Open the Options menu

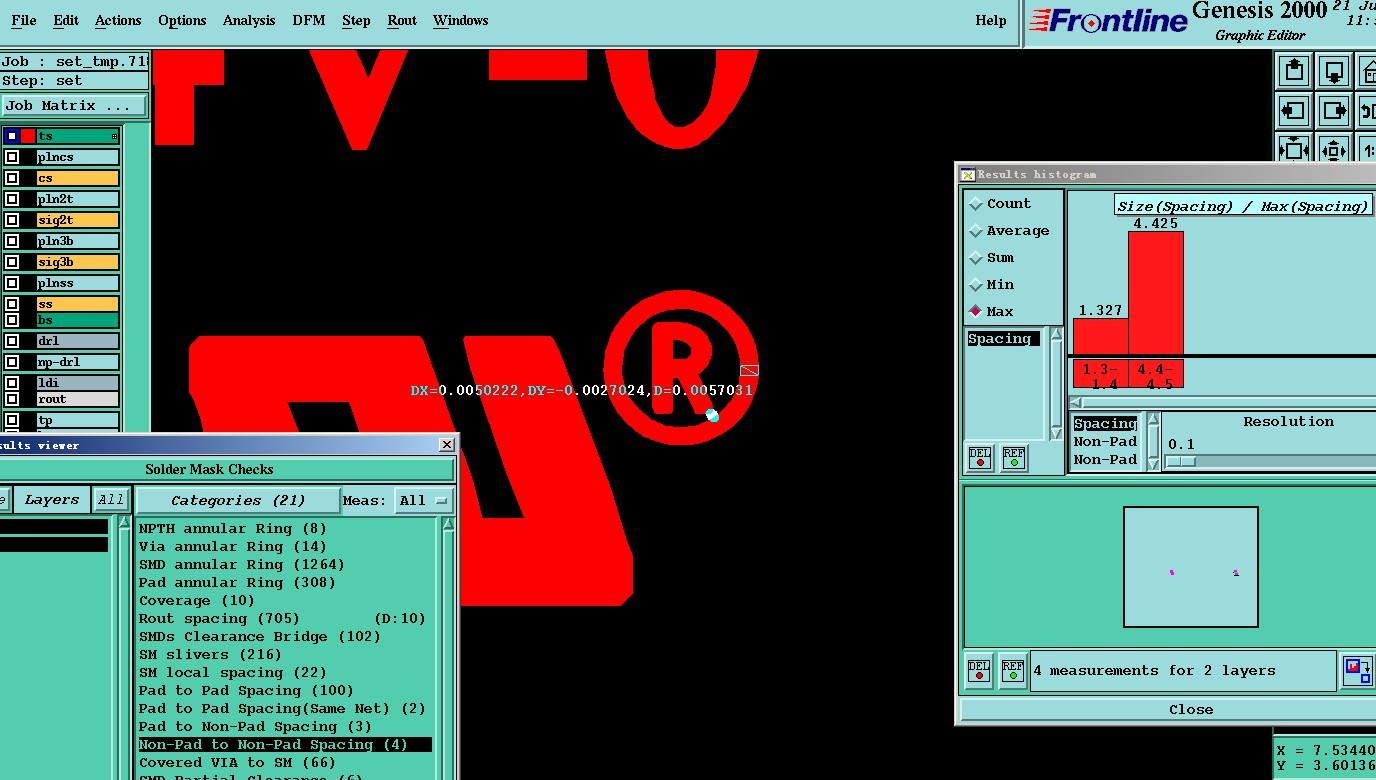182,20
